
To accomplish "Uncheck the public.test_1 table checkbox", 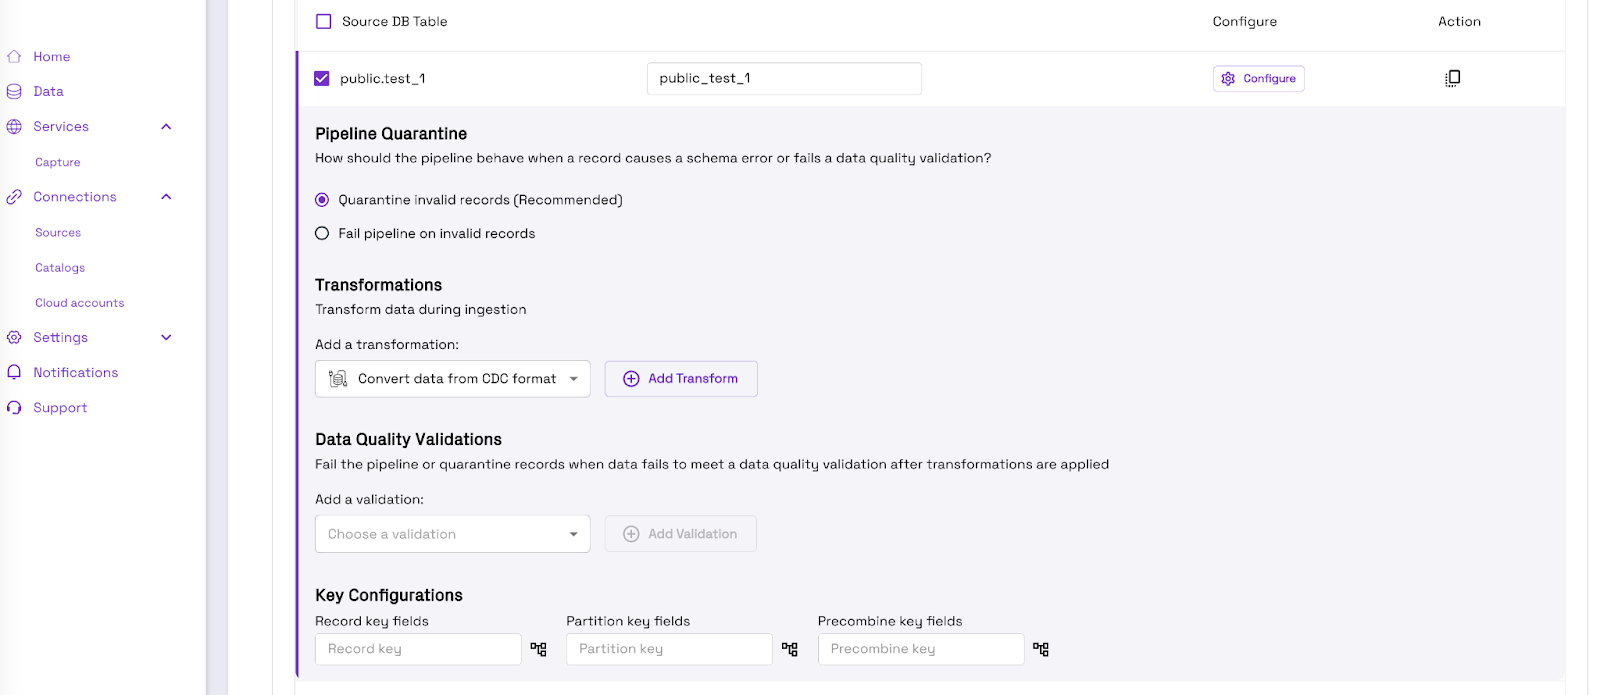I will coord(322,78).
